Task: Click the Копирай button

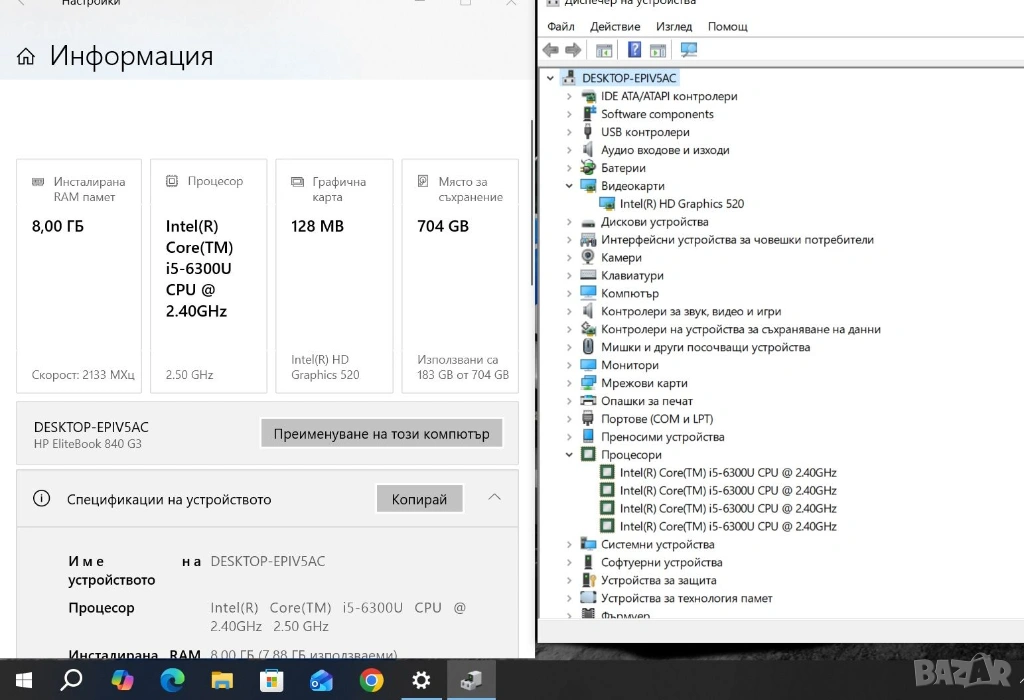Action: point(419,499)
